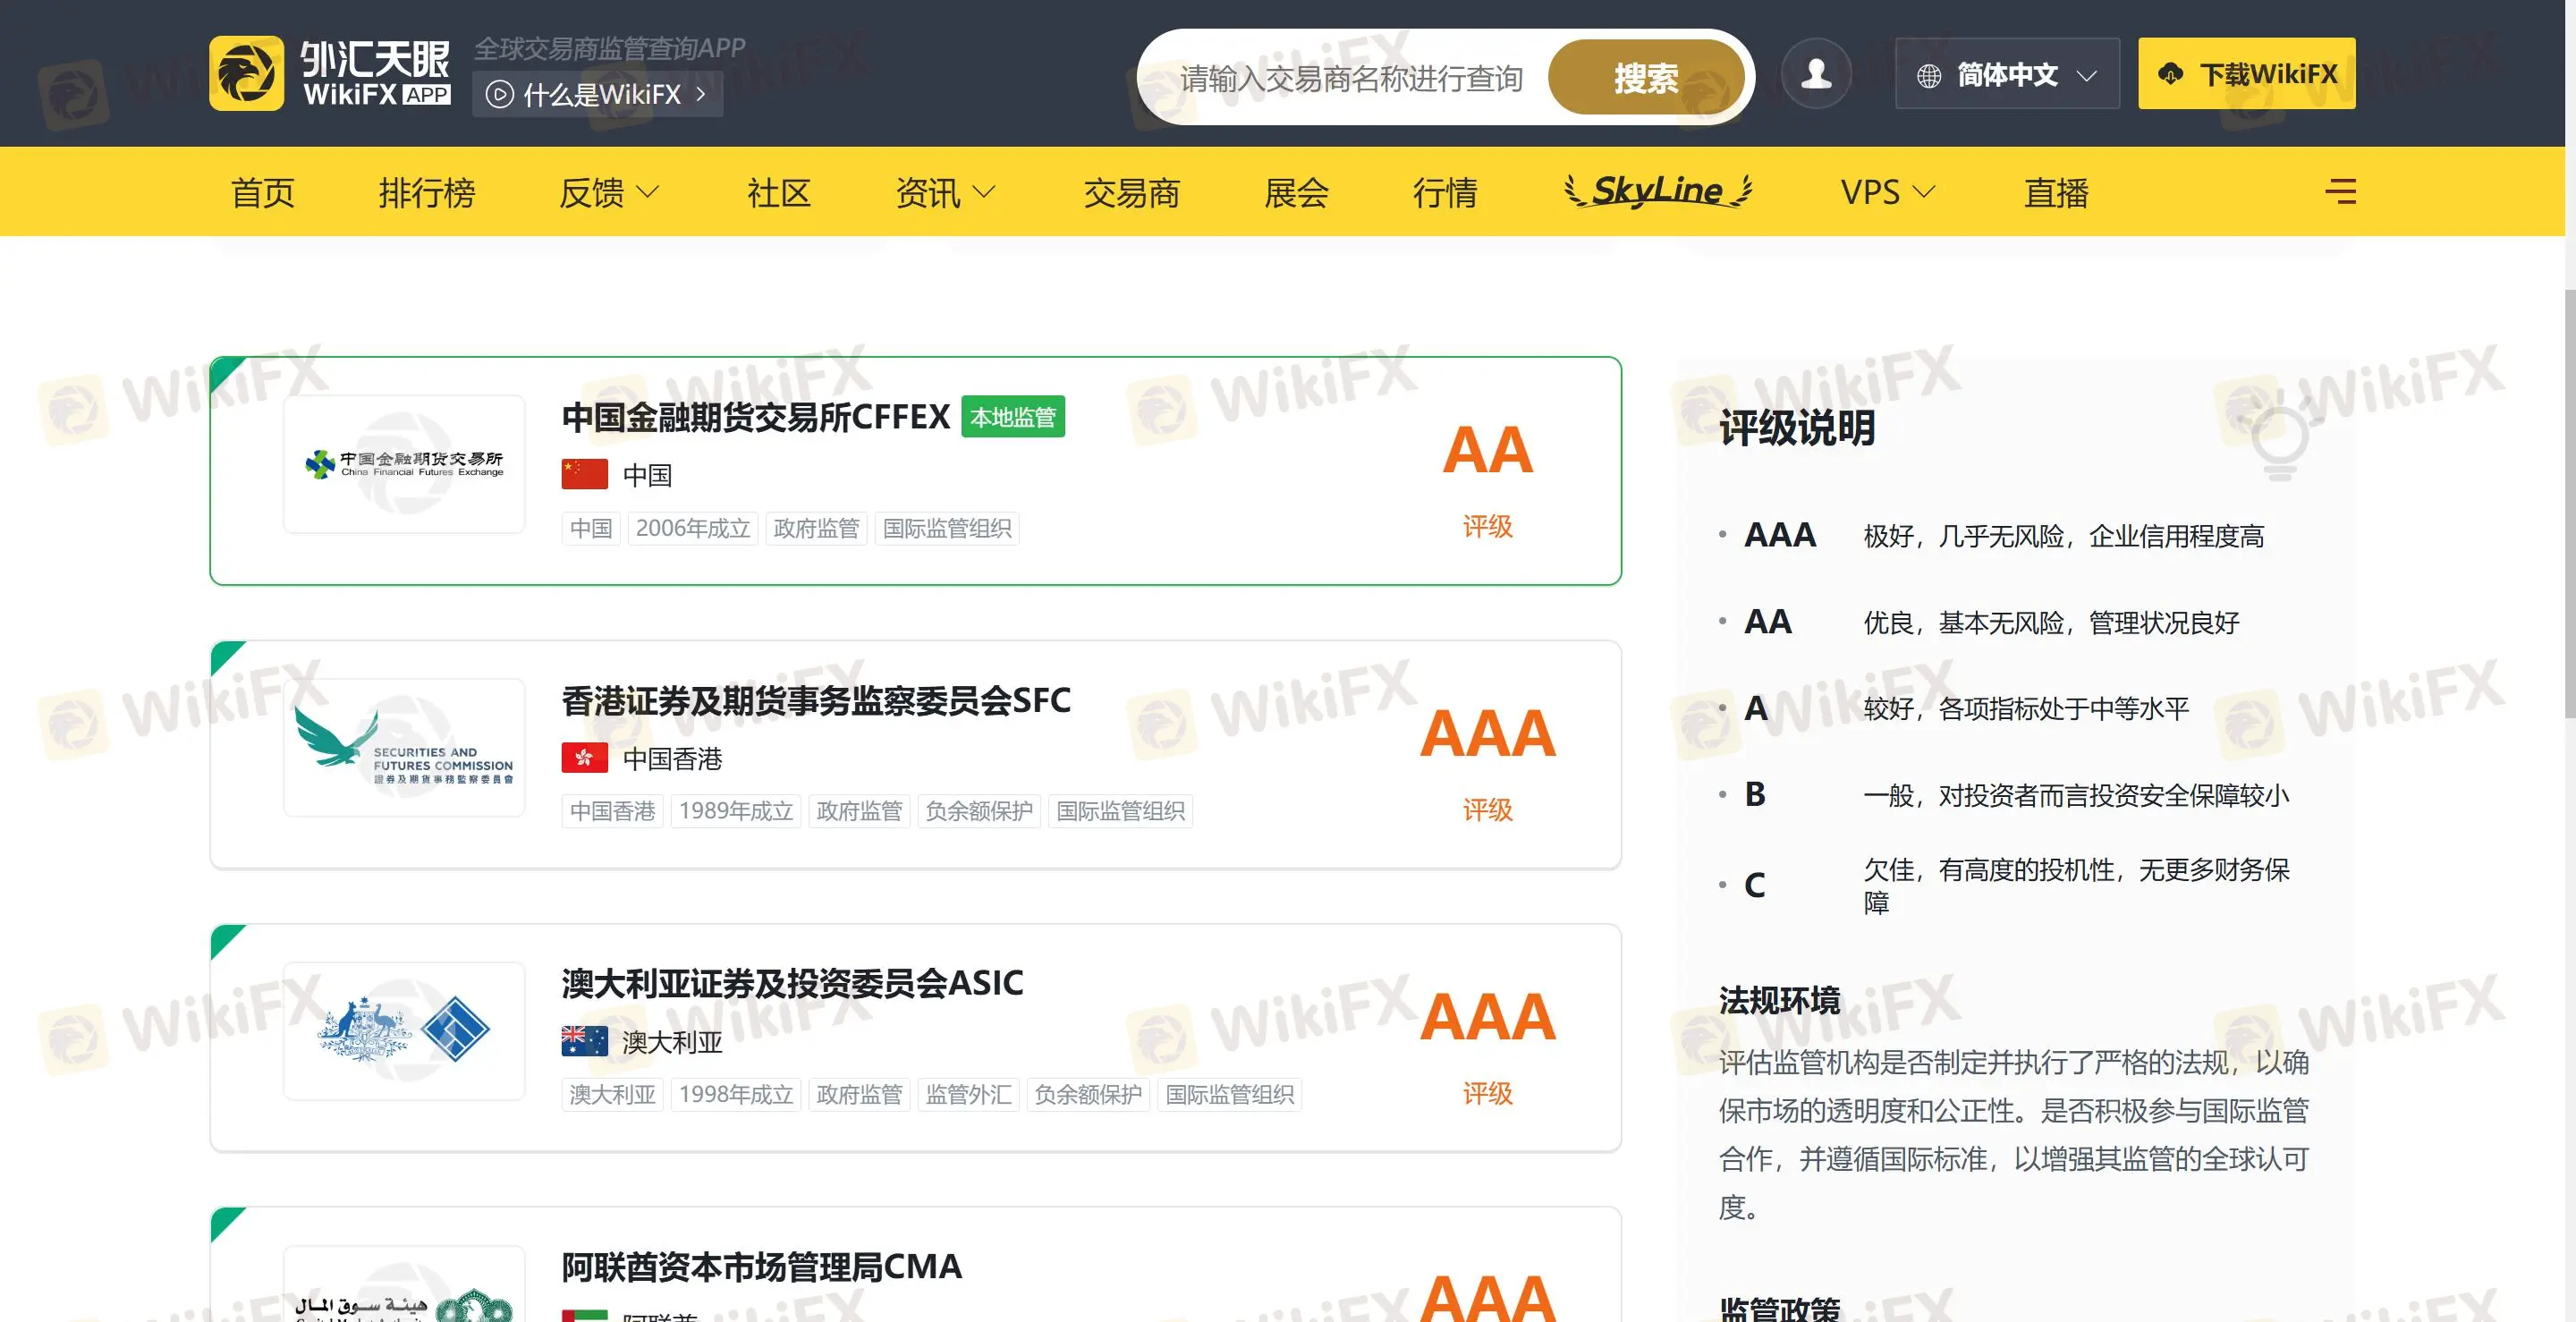
Task: Expand the VPS menu dropdown
Action: (x=1888, y=192)
